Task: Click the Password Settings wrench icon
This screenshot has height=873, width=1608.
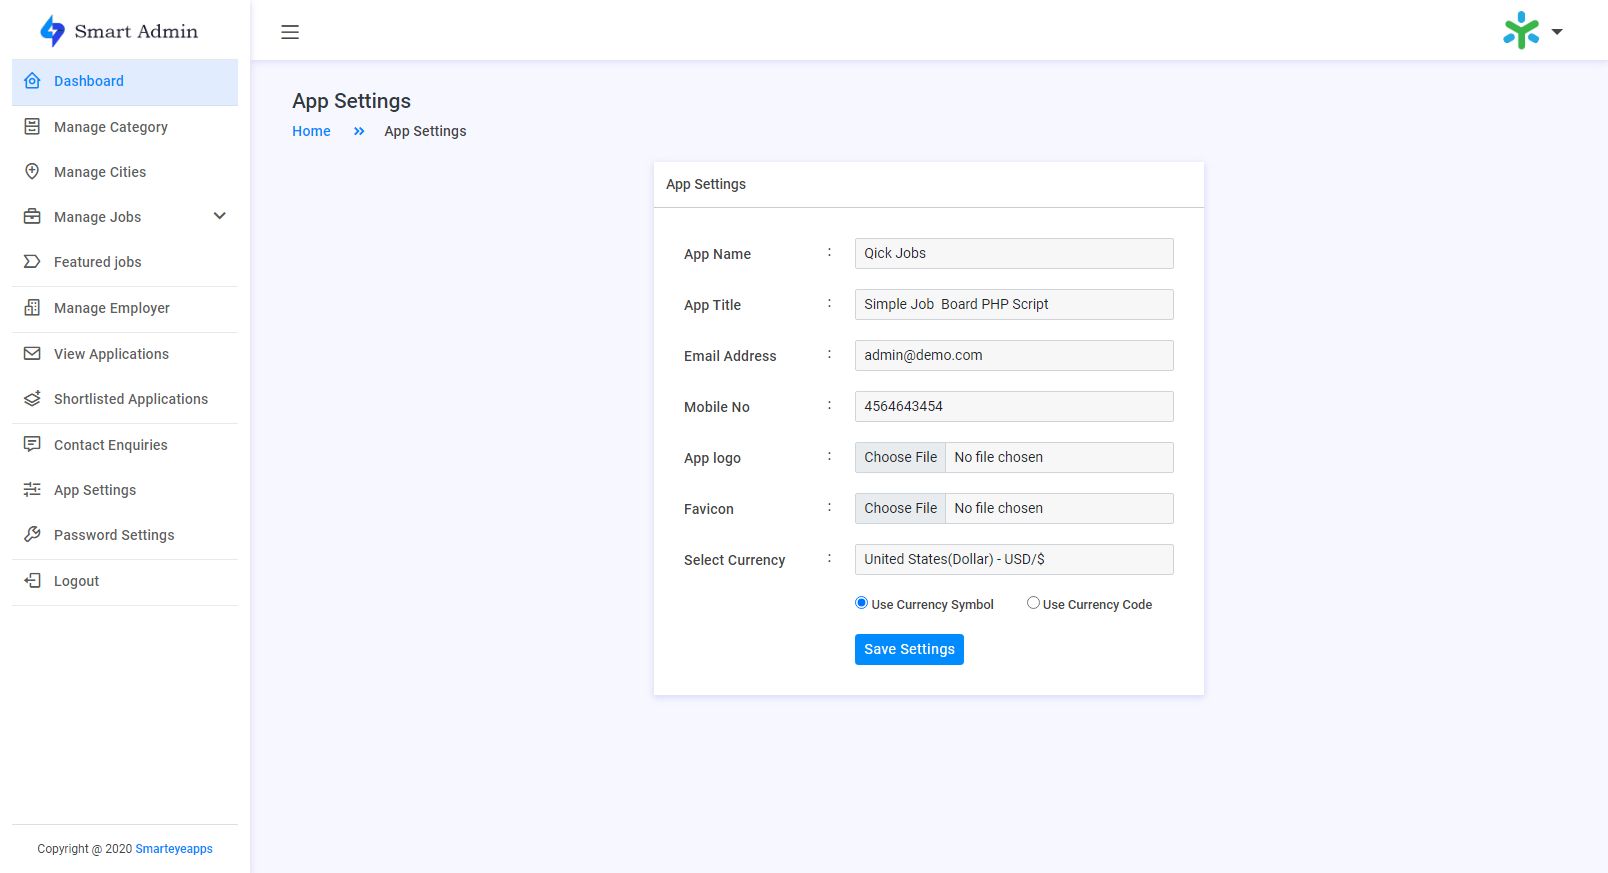Action: coord(32,535)
